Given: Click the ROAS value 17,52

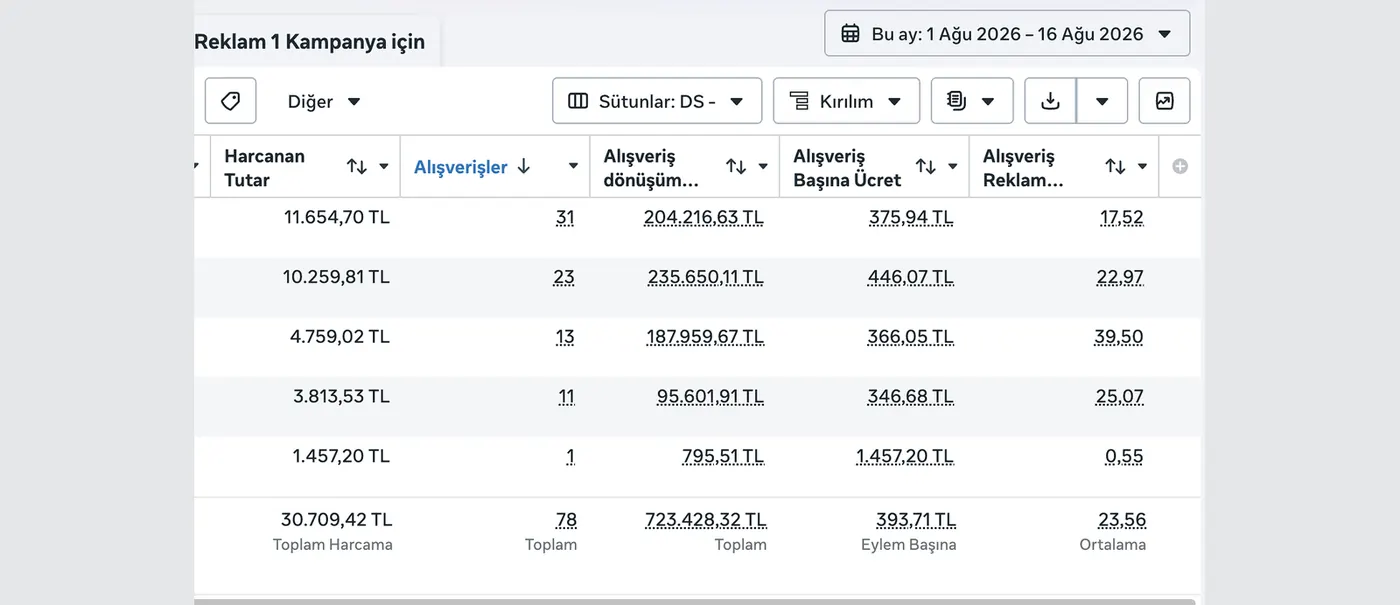Looking at the screenshot, I should click(1121, 217).
